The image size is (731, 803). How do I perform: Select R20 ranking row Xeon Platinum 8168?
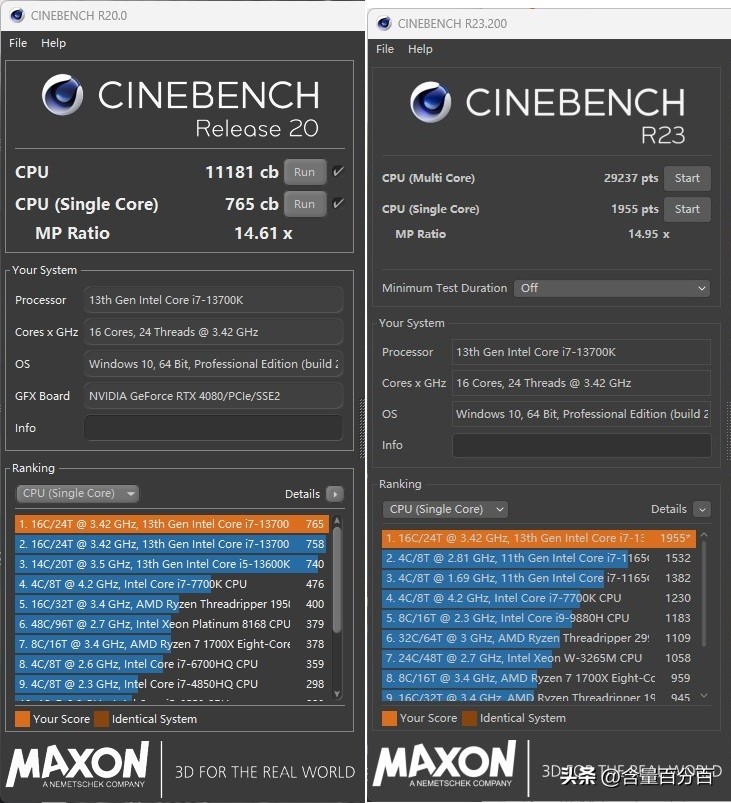pyautogui.click(x=172, y=624)
